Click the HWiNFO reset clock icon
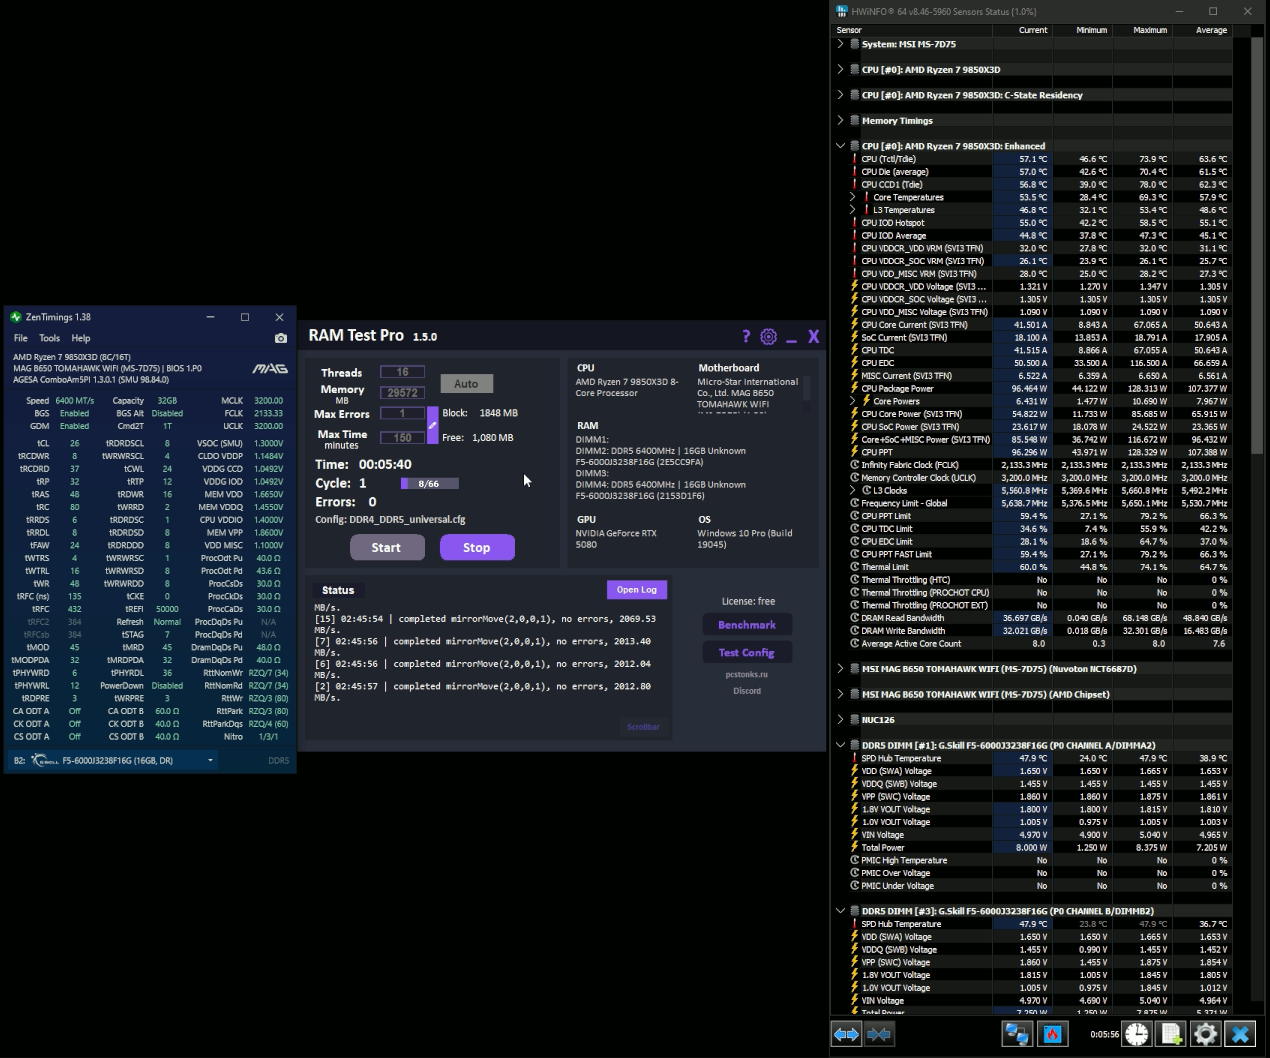This screenshot has height=1058, width=1270. pyautogui.click(x=1137, y=1034)
